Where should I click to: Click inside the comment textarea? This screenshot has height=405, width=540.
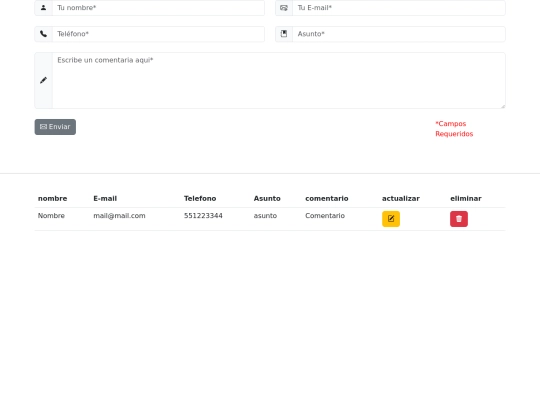point(279,81)
